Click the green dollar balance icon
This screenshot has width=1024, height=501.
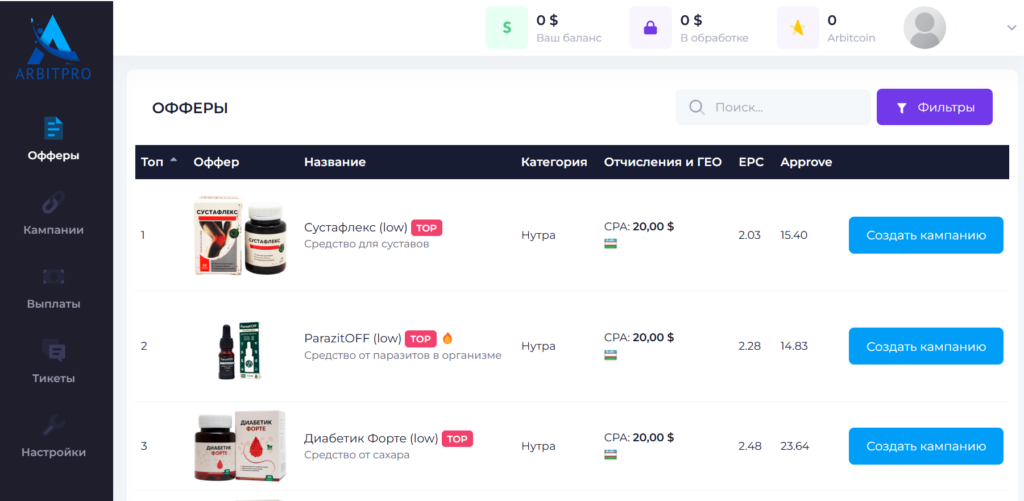(507, 28)
